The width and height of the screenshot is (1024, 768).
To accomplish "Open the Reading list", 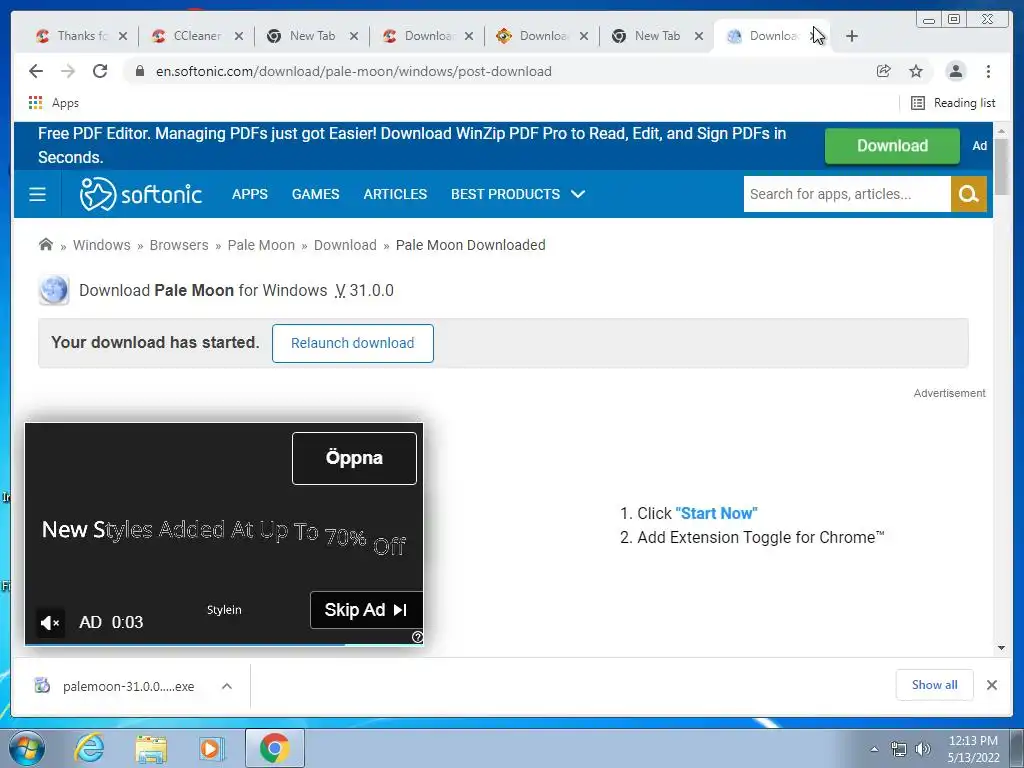I will point(953,103).
